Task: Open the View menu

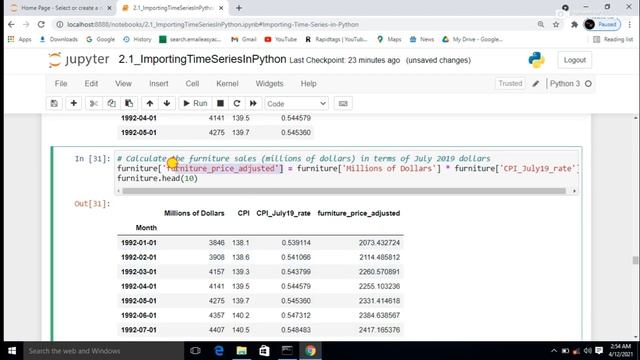Action: click(123, 83)
